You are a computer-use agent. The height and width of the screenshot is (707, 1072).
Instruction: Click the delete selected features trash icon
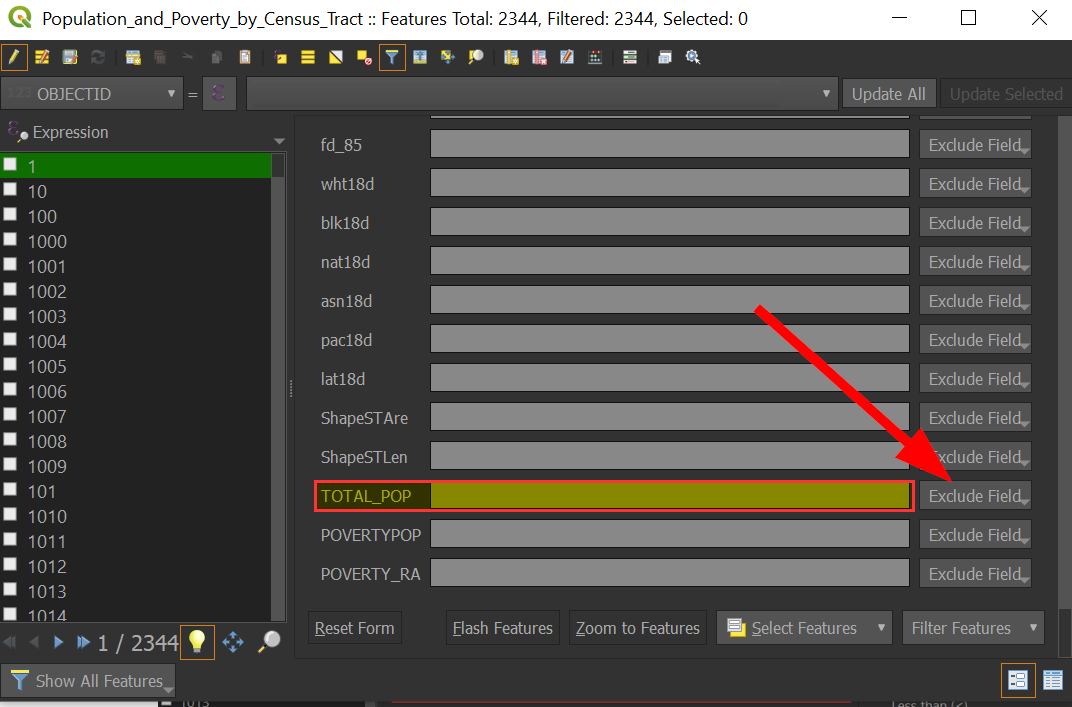click(161, 57)
